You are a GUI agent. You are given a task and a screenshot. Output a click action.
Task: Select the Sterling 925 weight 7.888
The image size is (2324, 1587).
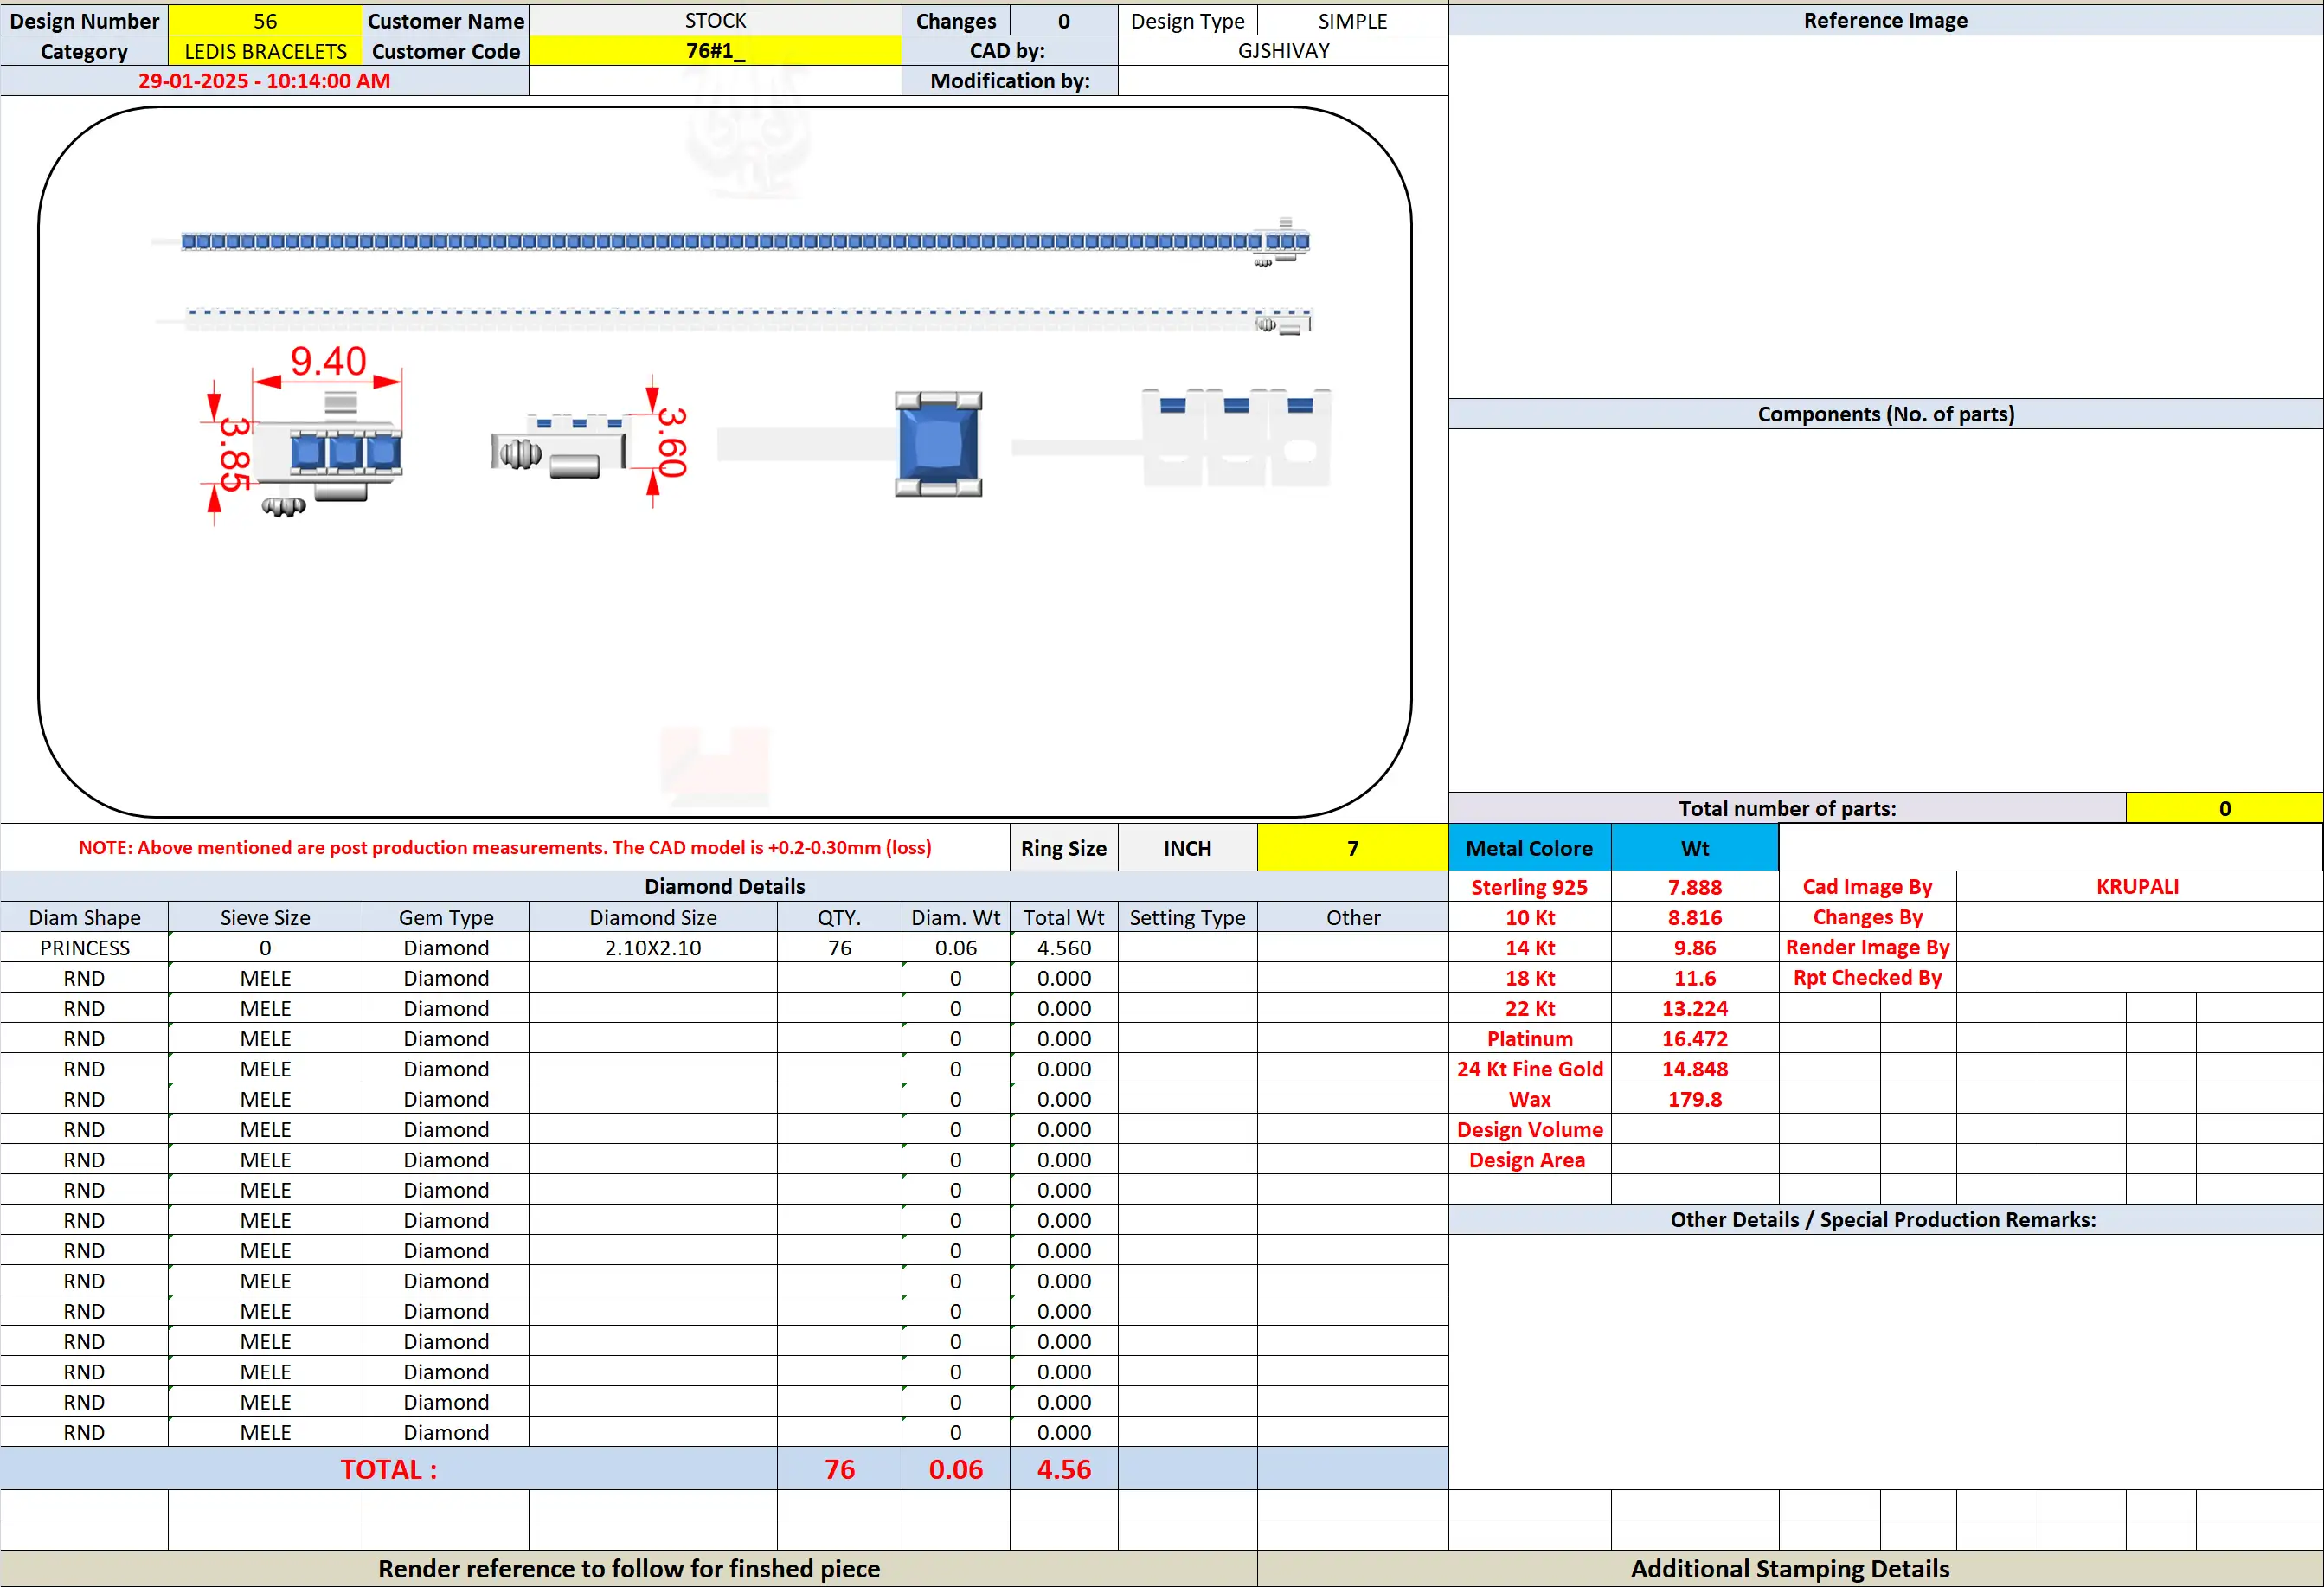click(1695, 887)
